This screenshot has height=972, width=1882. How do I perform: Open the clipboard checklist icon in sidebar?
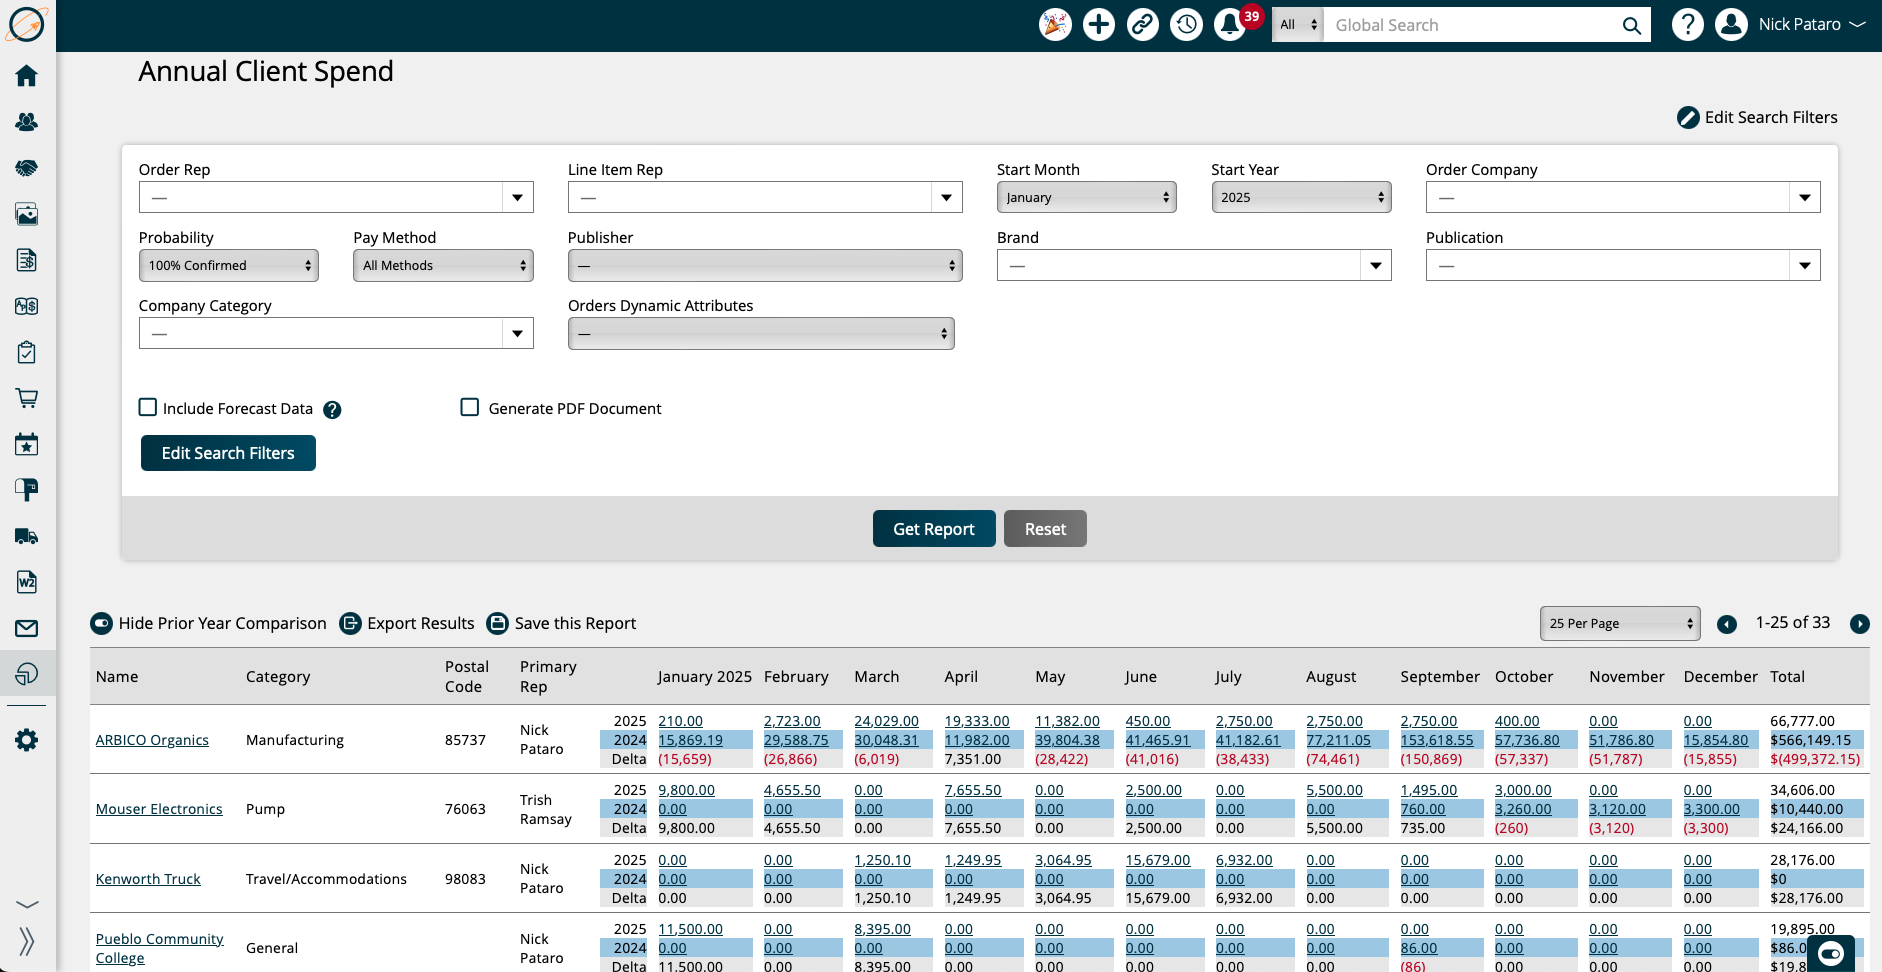point(27,352)
